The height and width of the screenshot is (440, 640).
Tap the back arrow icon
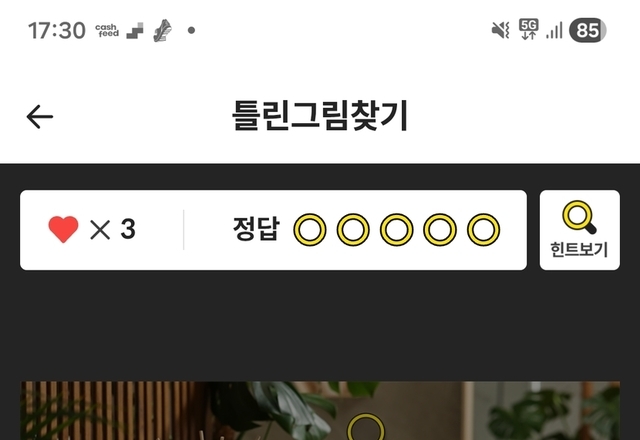tap(40, 117)
